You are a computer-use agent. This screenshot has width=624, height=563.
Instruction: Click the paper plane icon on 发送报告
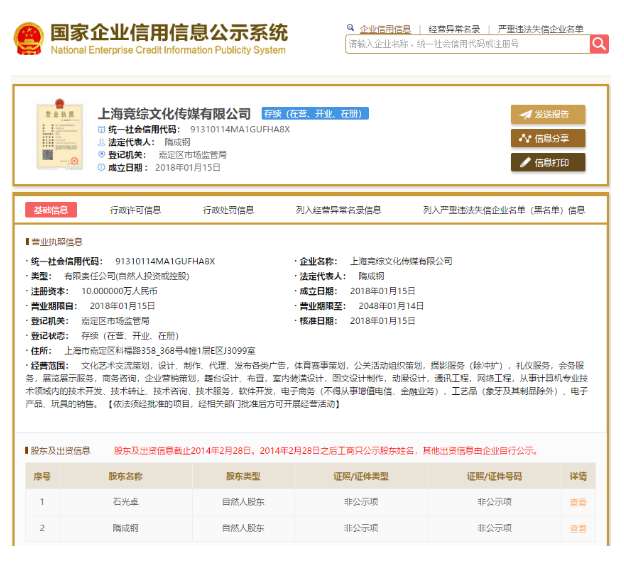[x=525, y=115]
